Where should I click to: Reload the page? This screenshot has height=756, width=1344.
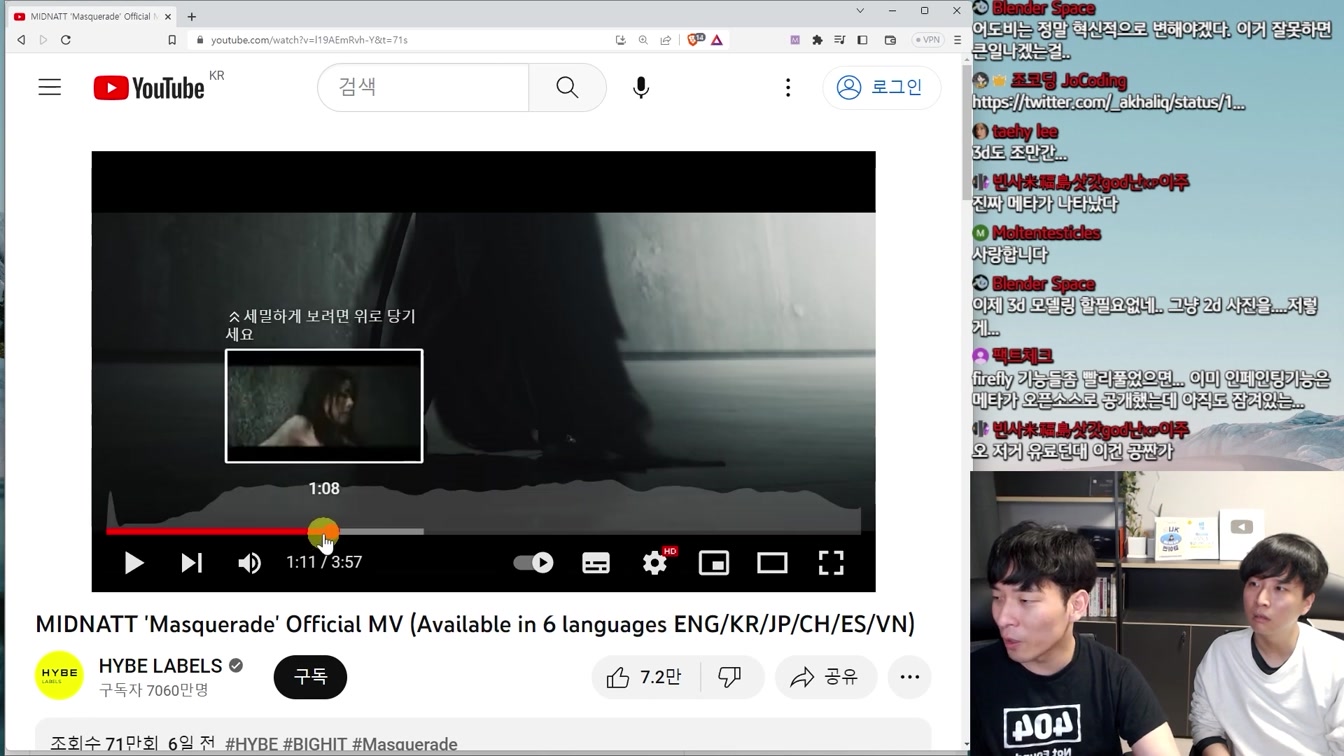[66, 40]
